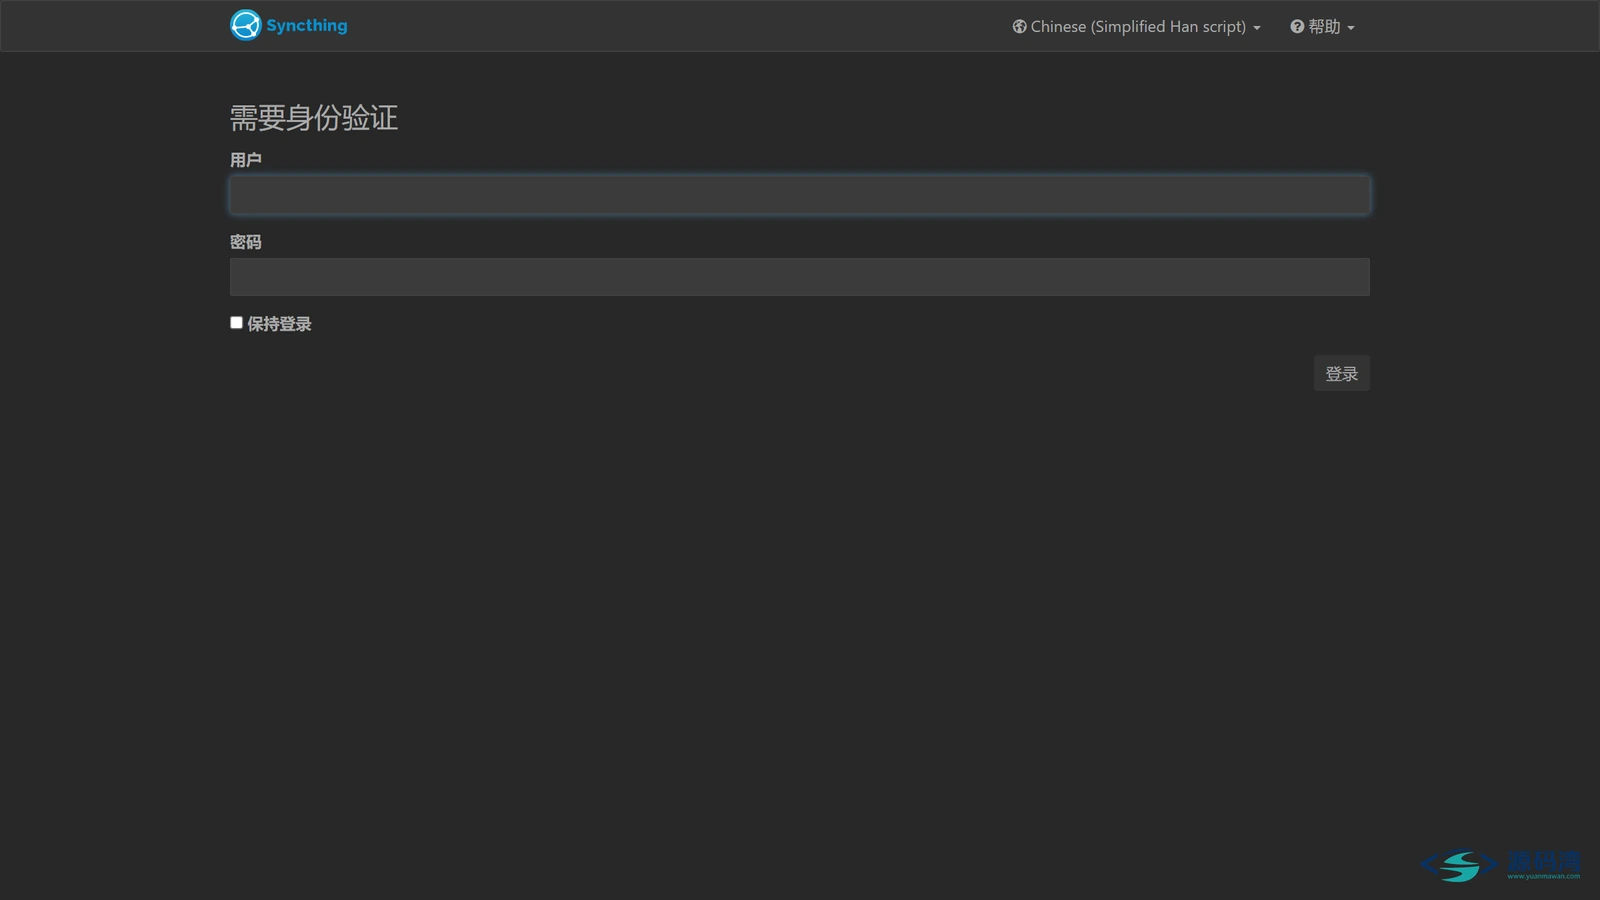Click the 密码 field label
This screenshot has width=1600, height=900.
246,242
